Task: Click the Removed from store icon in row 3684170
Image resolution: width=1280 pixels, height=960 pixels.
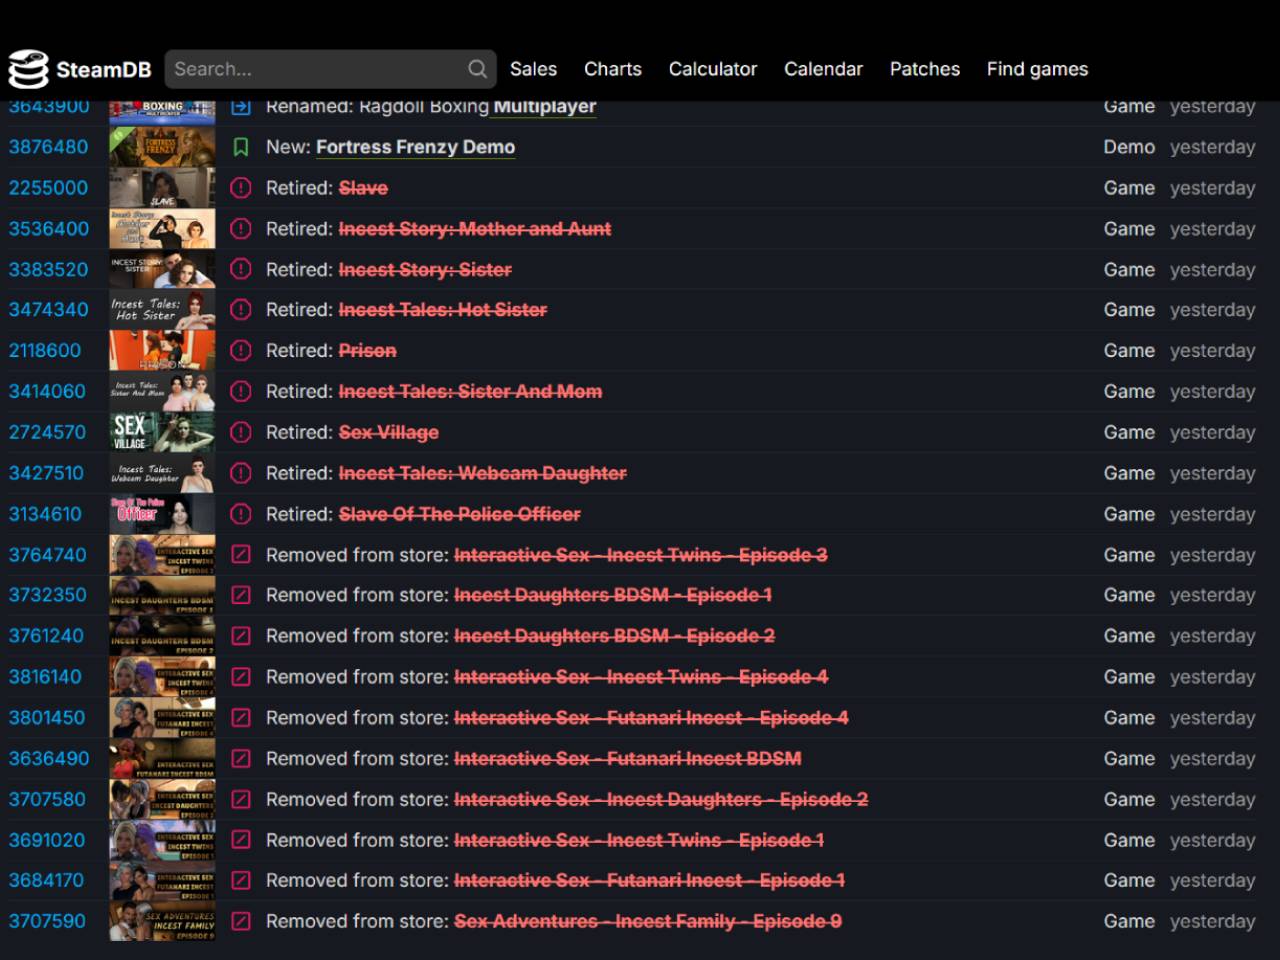Action: (x=241, y=881)
